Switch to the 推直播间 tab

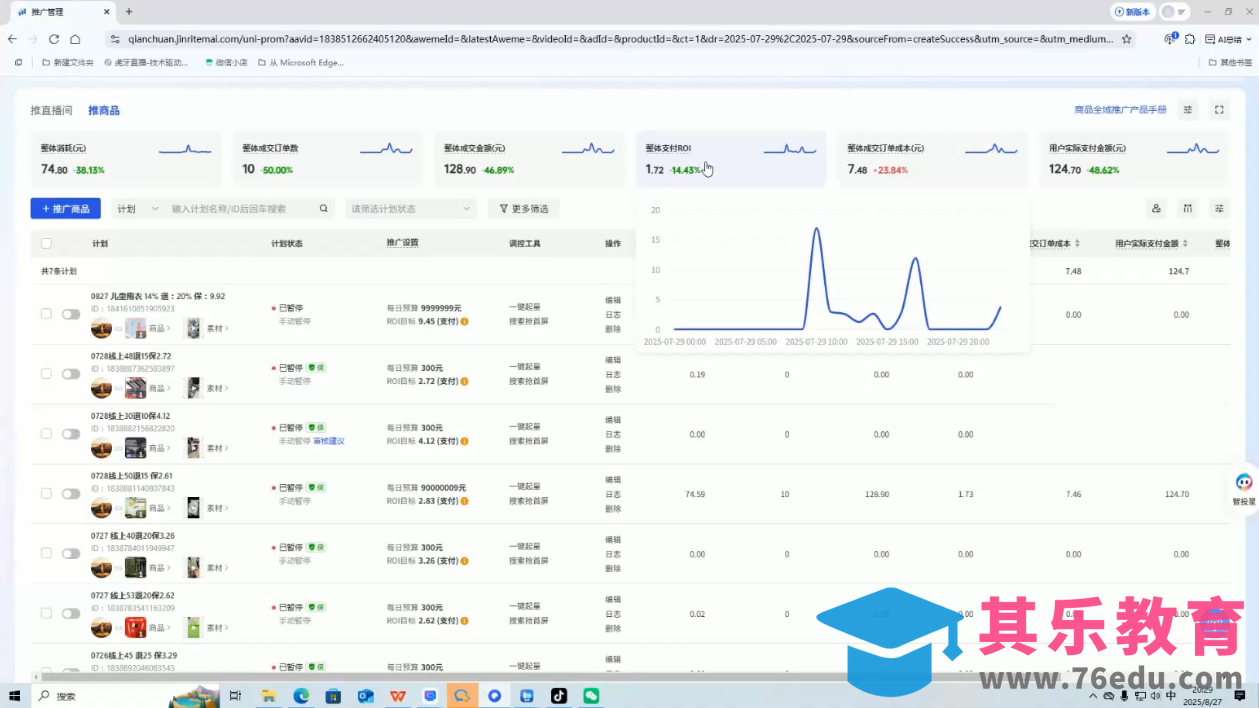(51, 110)
